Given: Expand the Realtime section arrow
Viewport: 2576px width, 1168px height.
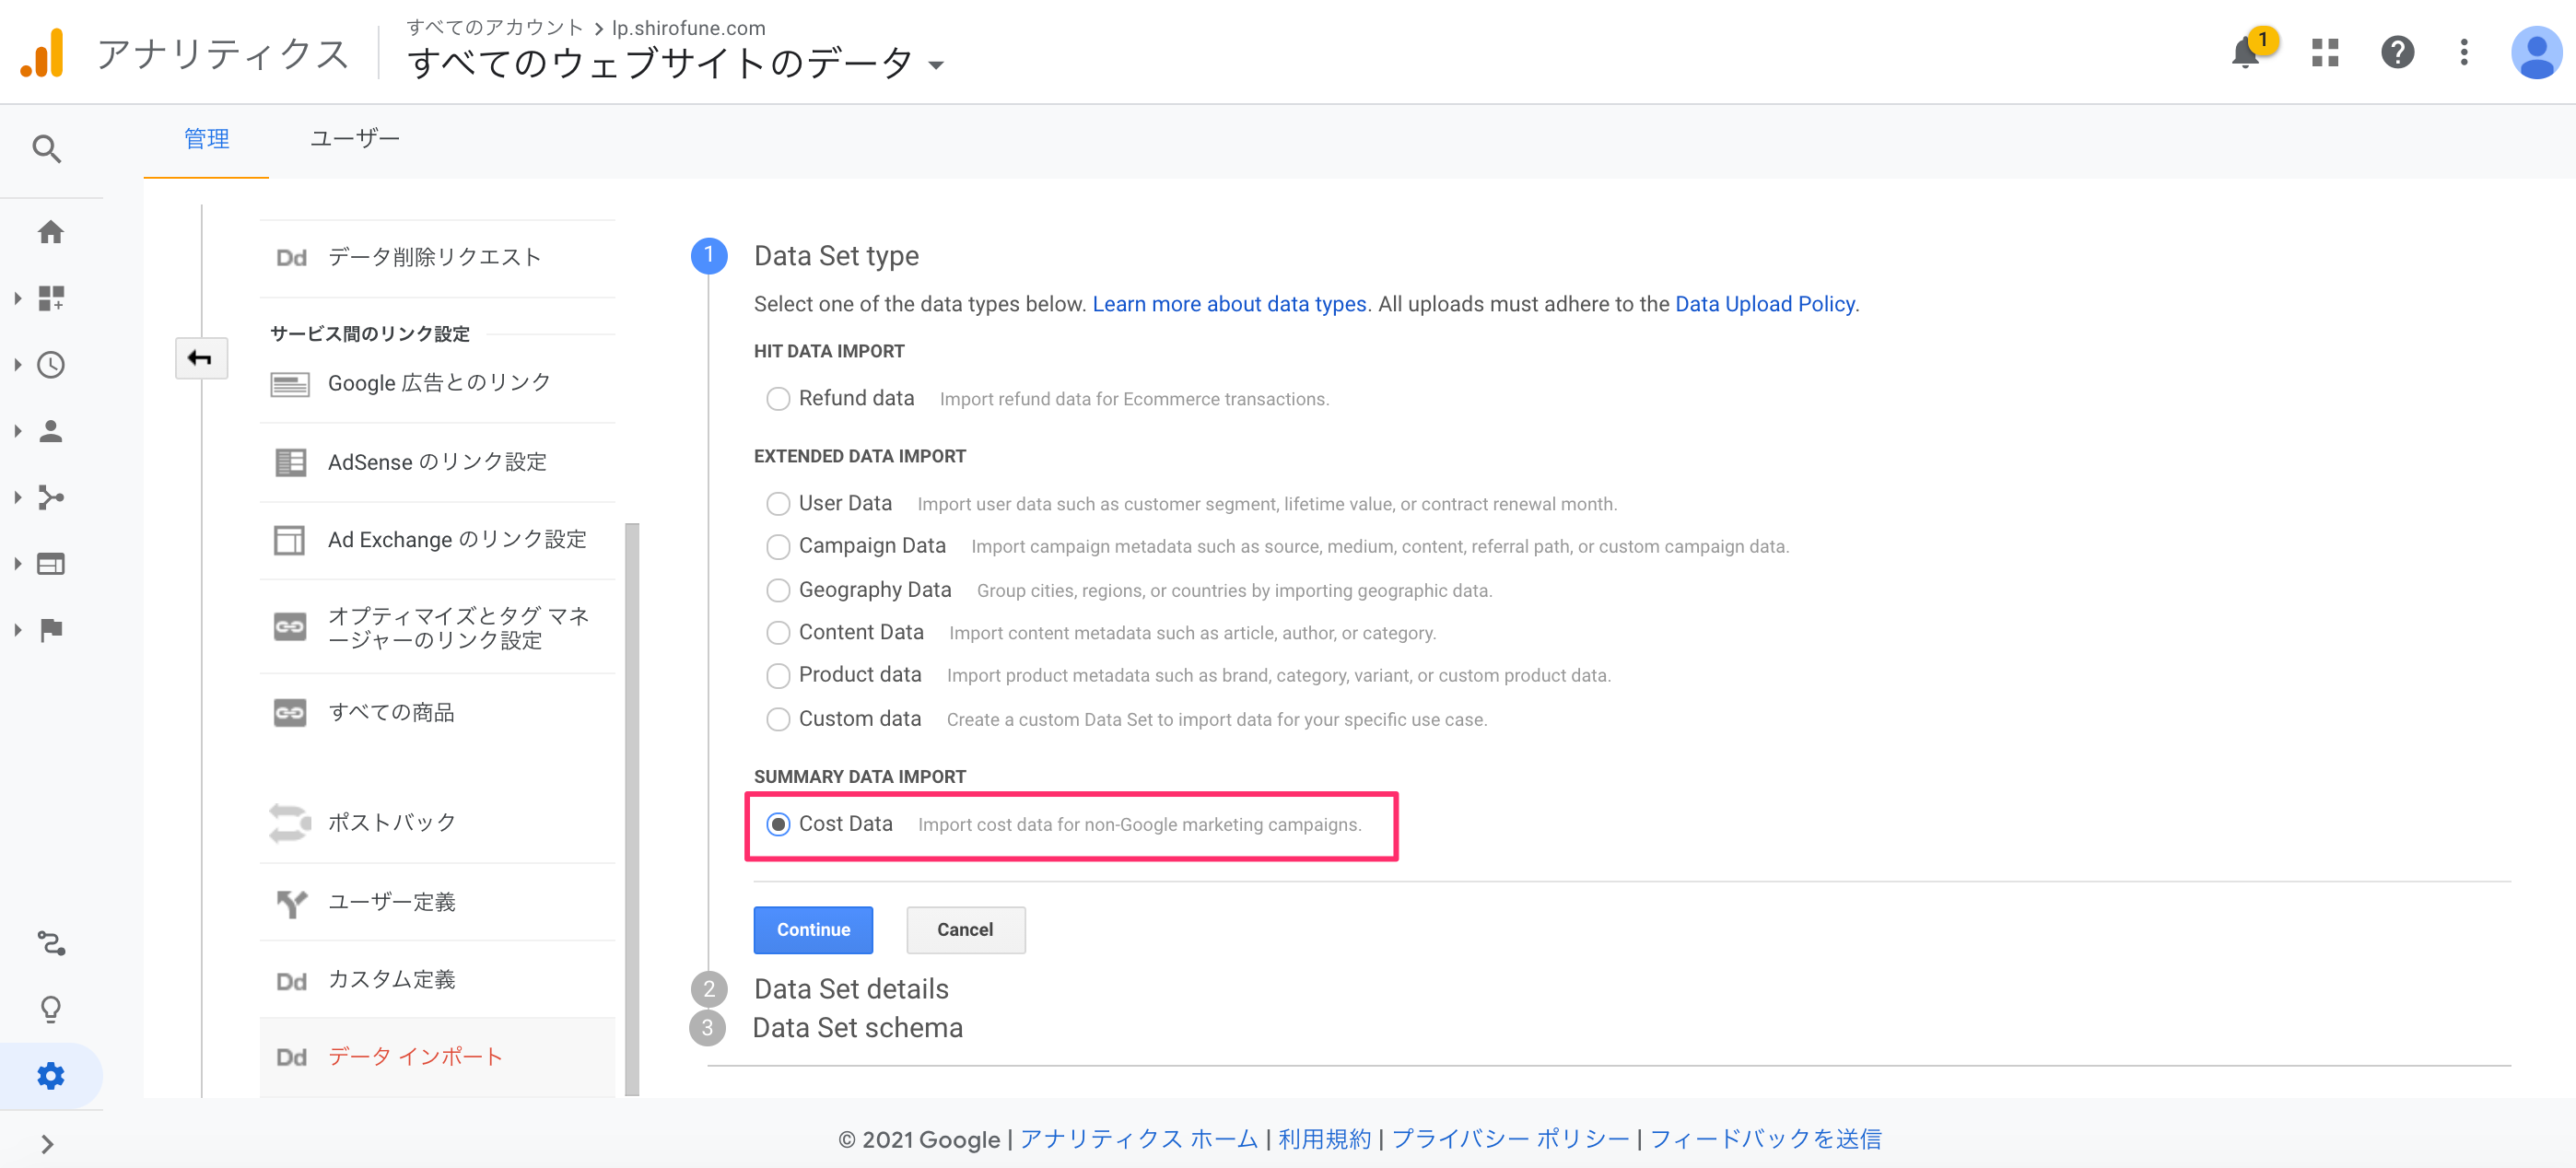Looking at the screenshot, I should [17, 365].
